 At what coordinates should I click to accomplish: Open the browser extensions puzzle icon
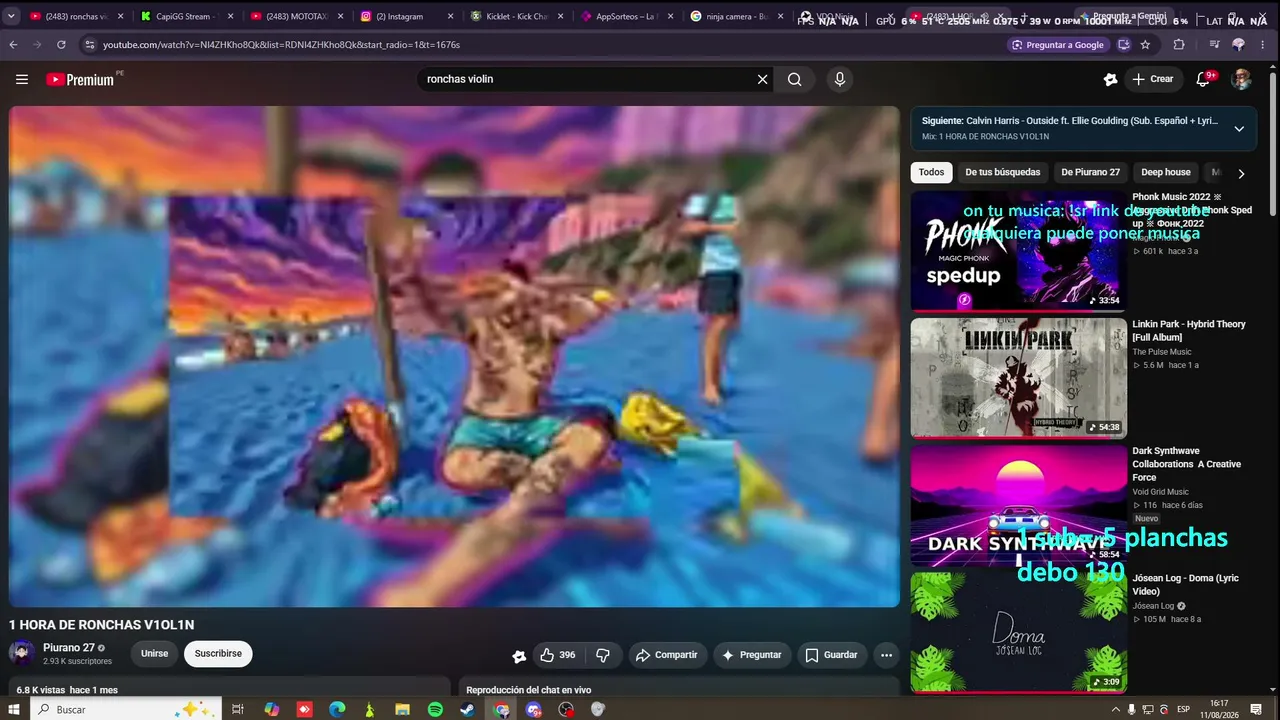[x=1179, y=45]
